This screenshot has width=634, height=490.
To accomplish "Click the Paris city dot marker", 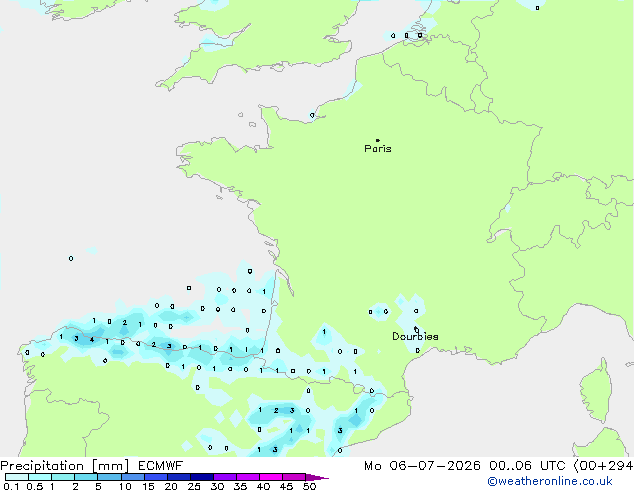I will [378, 140].
